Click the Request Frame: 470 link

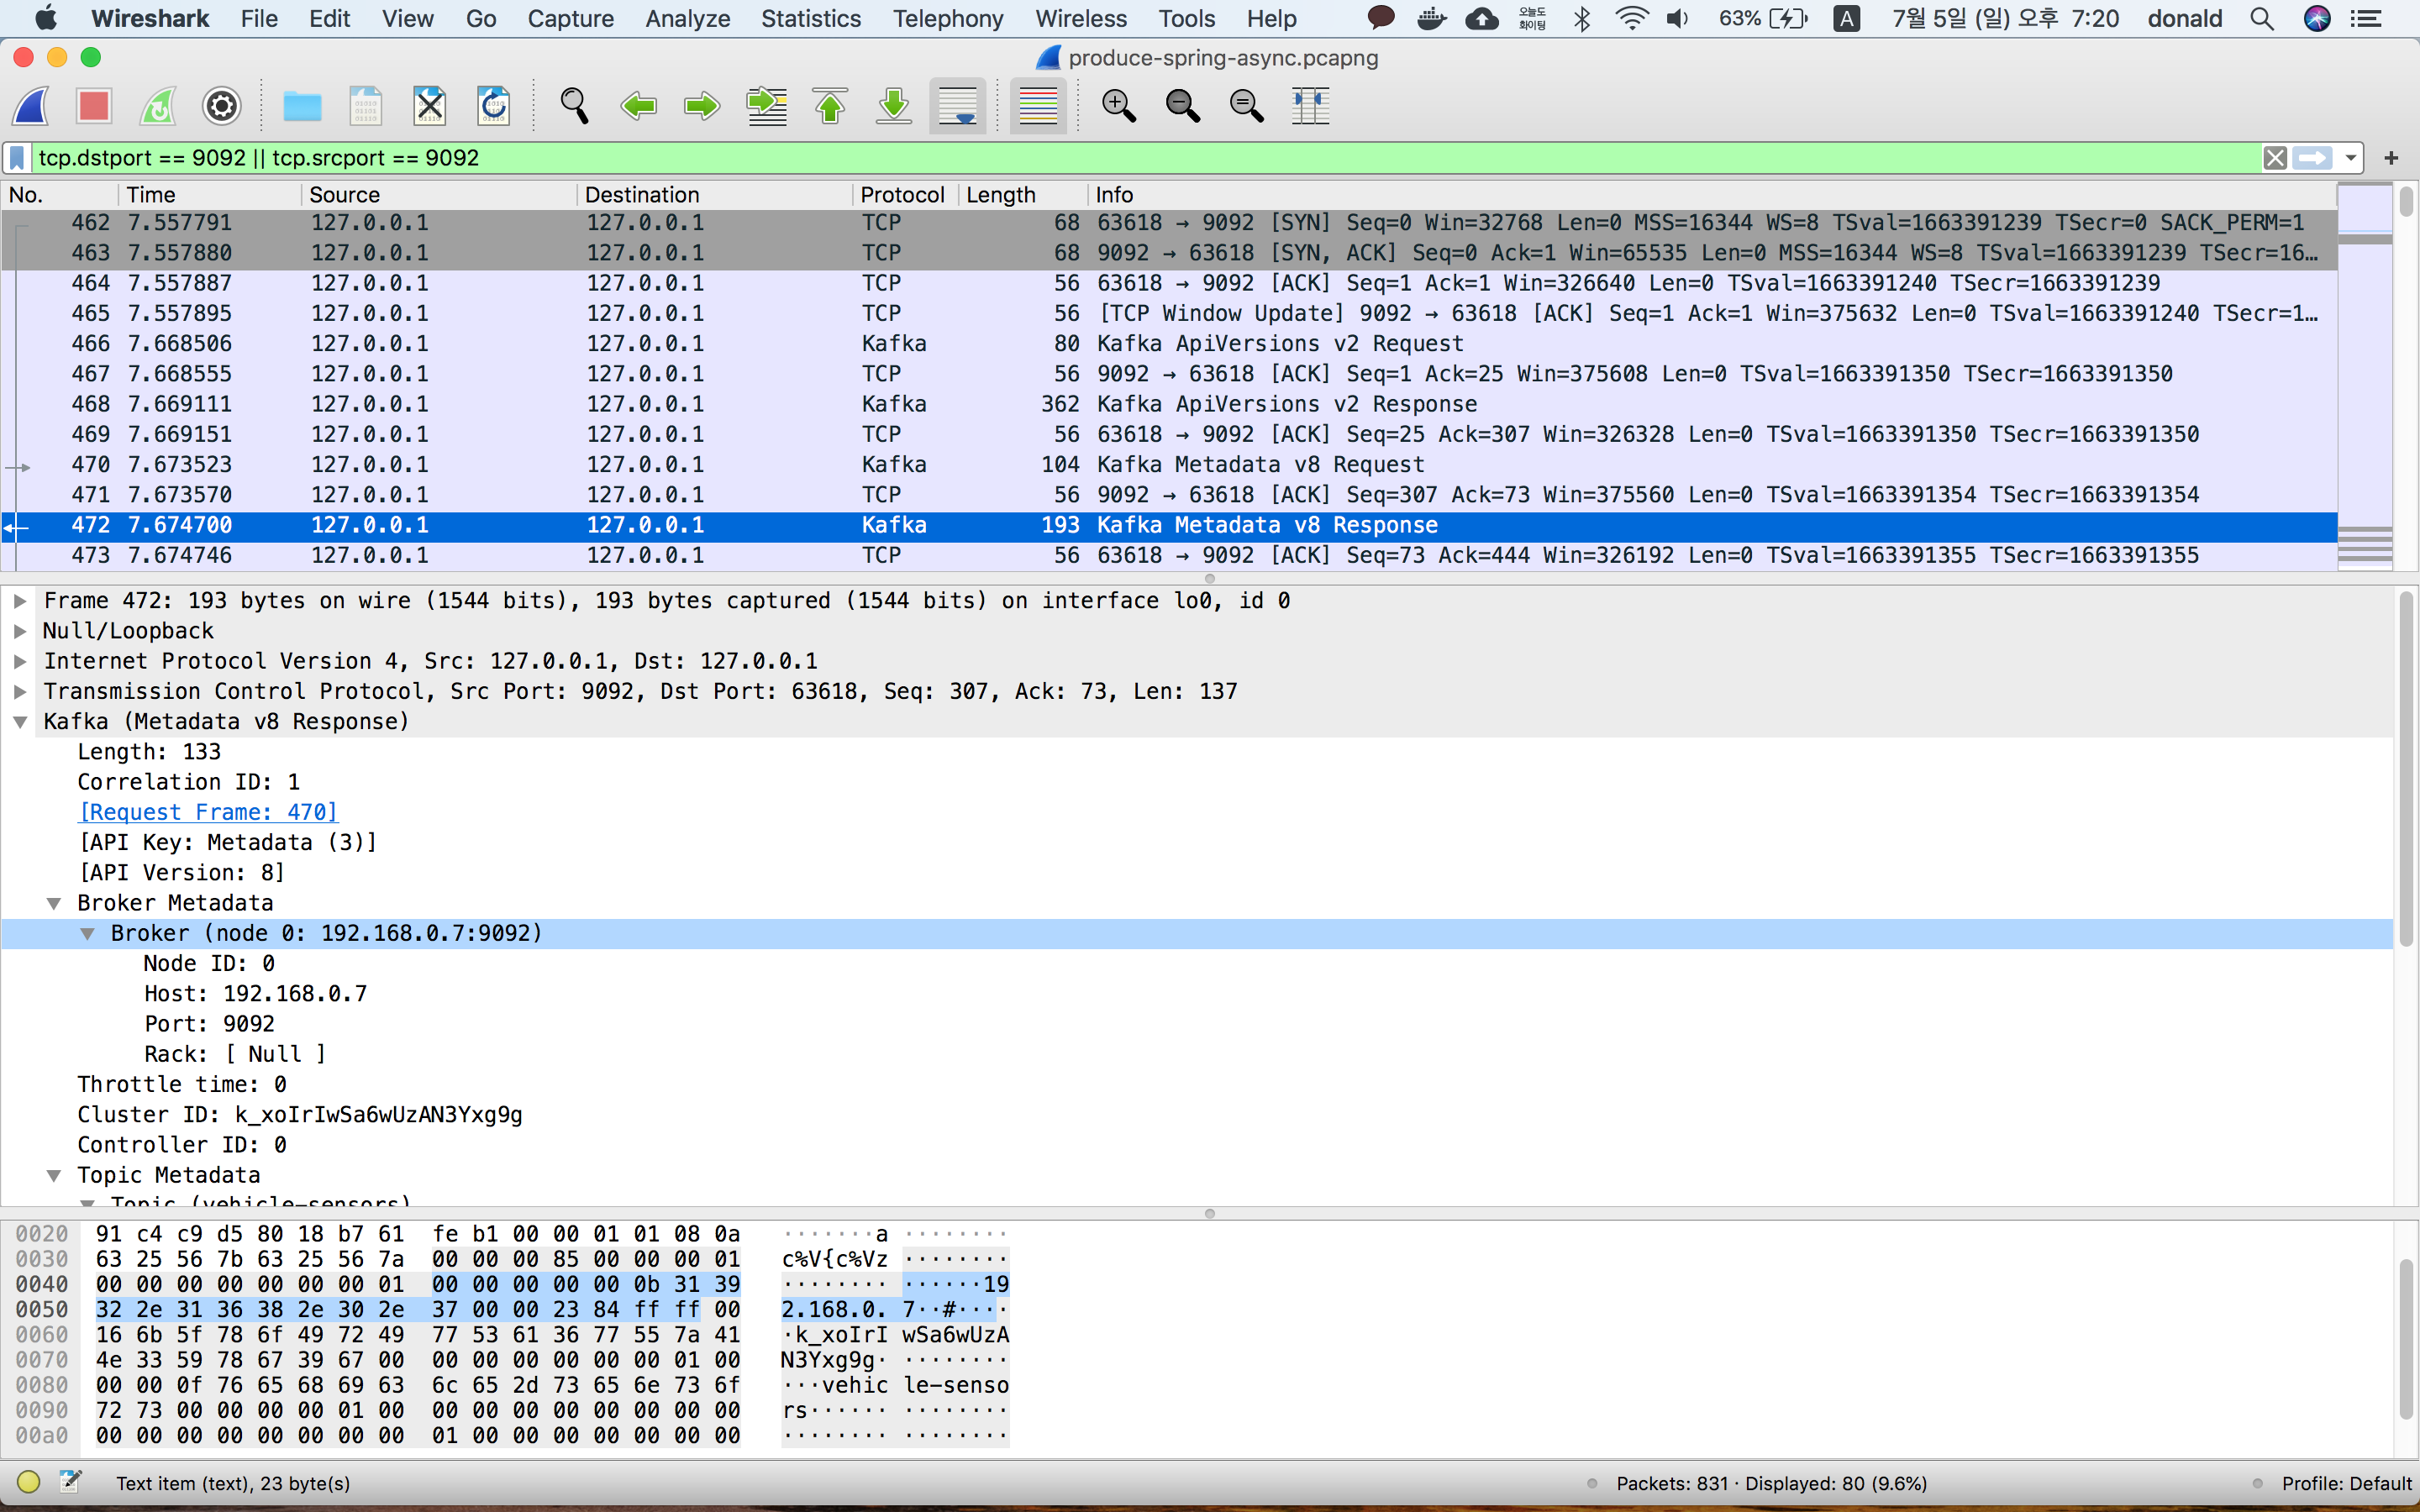coord(208,812)
